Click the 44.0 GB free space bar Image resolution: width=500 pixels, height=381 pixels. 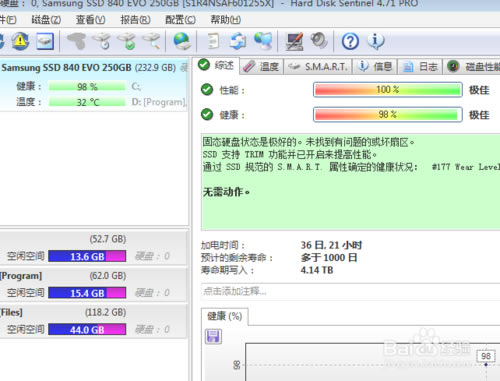[87, 330]
